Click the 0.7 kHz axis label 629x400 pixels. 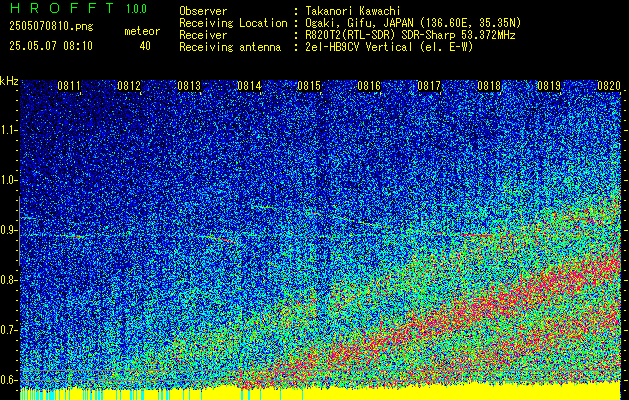8,330
